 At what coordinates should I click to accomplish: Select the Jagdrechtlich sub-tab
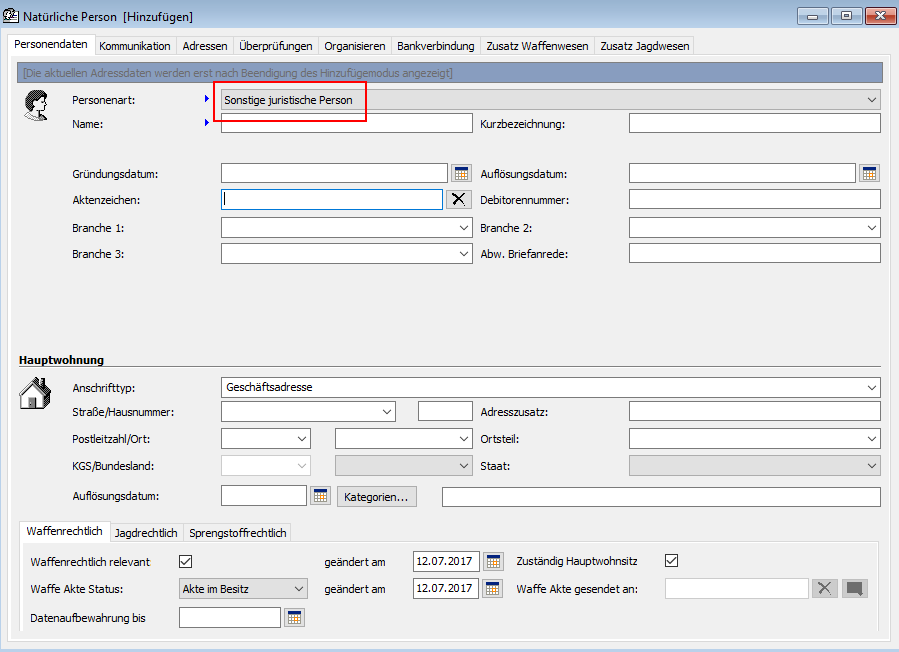[146, 533]
